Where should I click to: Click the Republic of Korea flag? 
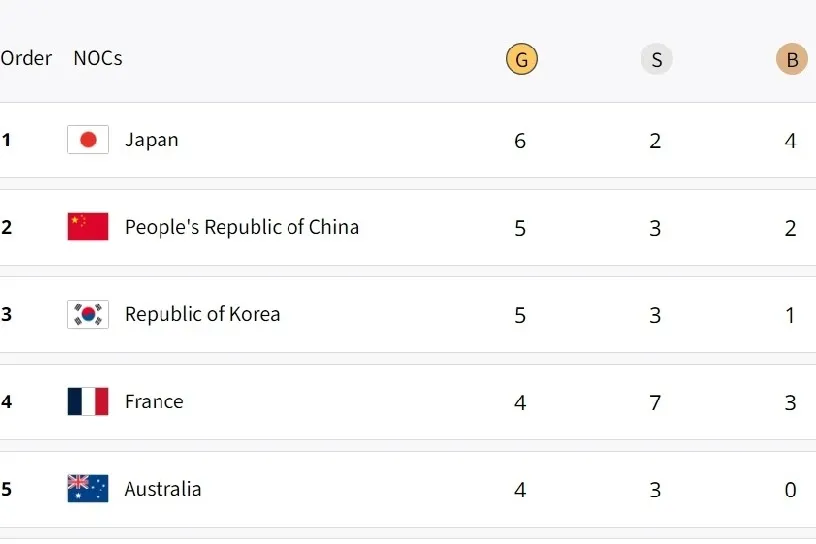(x=88, y=314)
